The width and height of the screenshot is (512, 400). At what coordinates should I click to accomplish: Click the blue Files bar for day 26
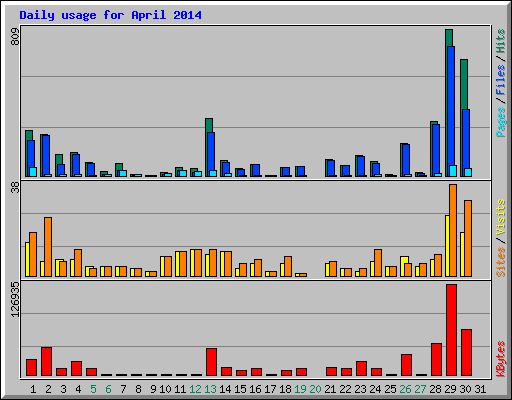[x=406, y=159]
